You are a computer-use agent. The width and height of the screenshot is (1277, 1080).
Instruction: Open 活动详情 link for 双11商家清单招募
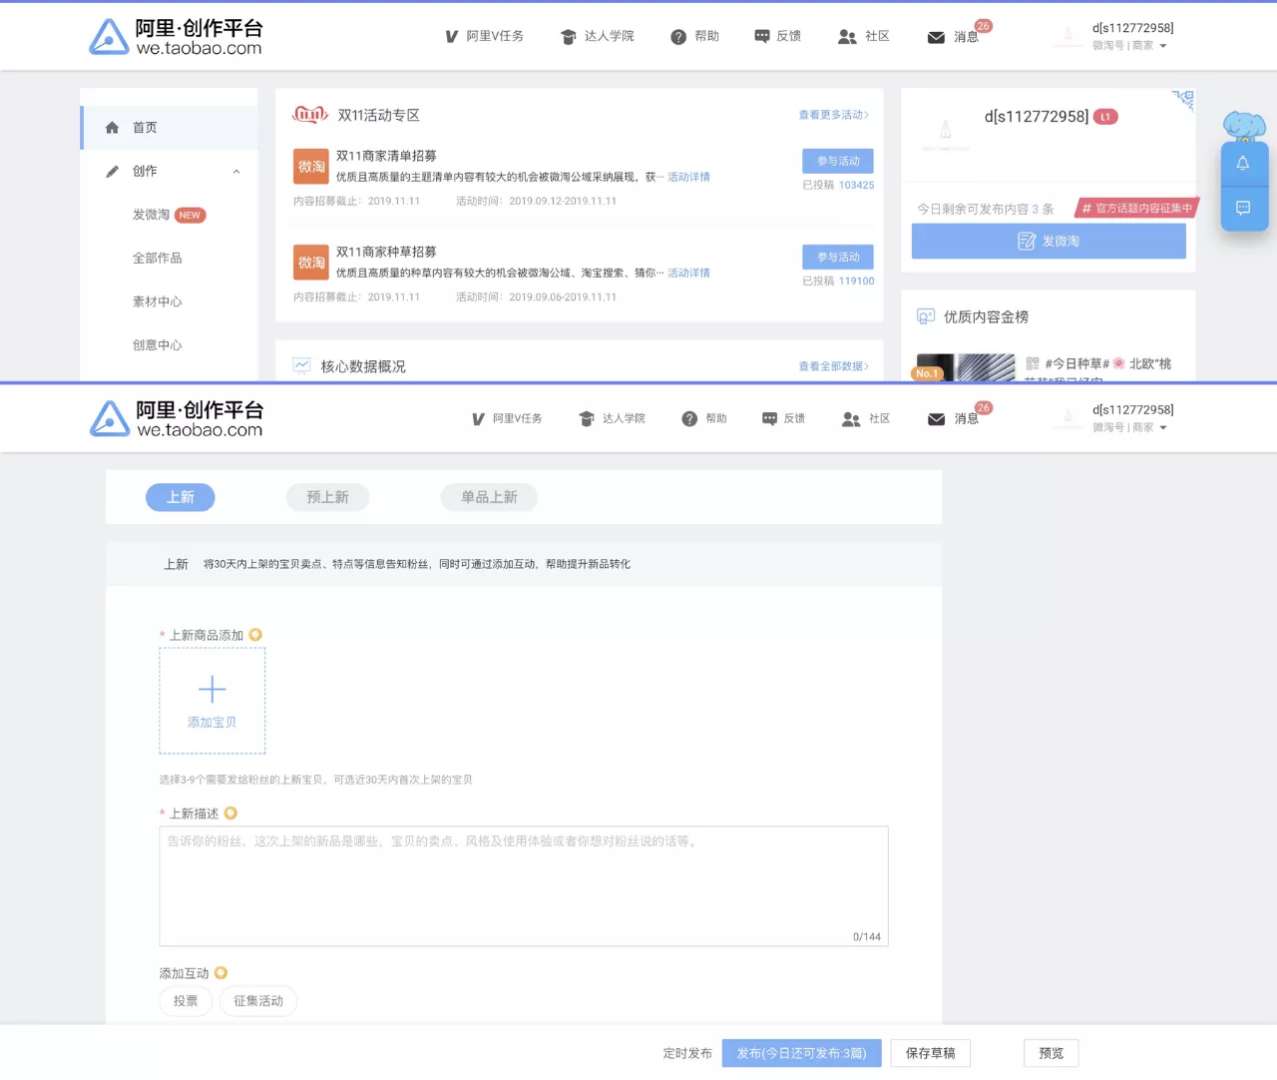point(689,177)
